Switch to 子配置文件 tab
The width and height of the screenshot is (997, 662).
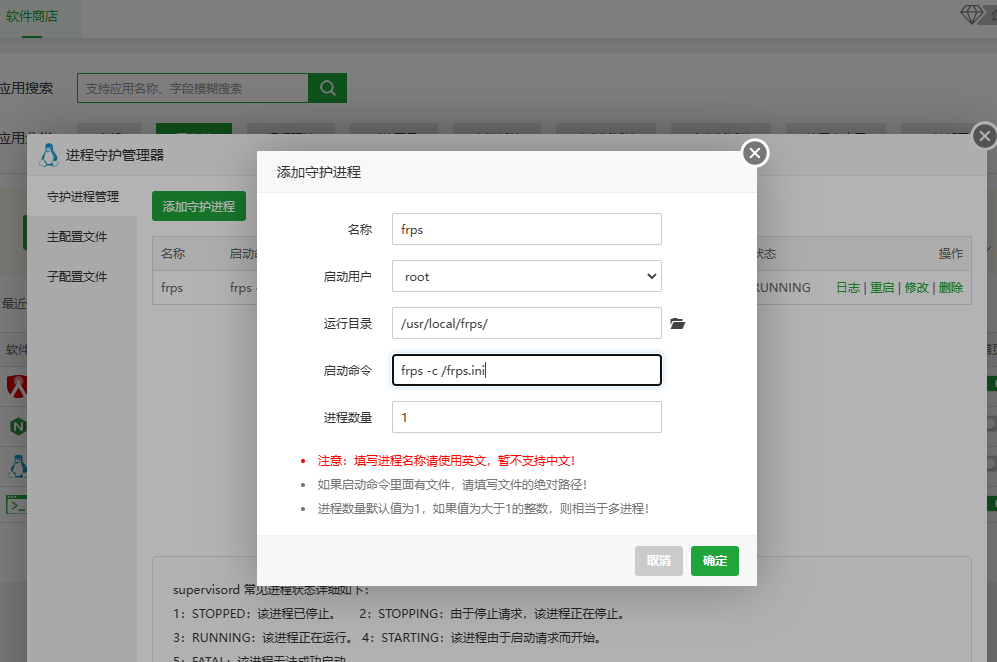click(77, 276)
